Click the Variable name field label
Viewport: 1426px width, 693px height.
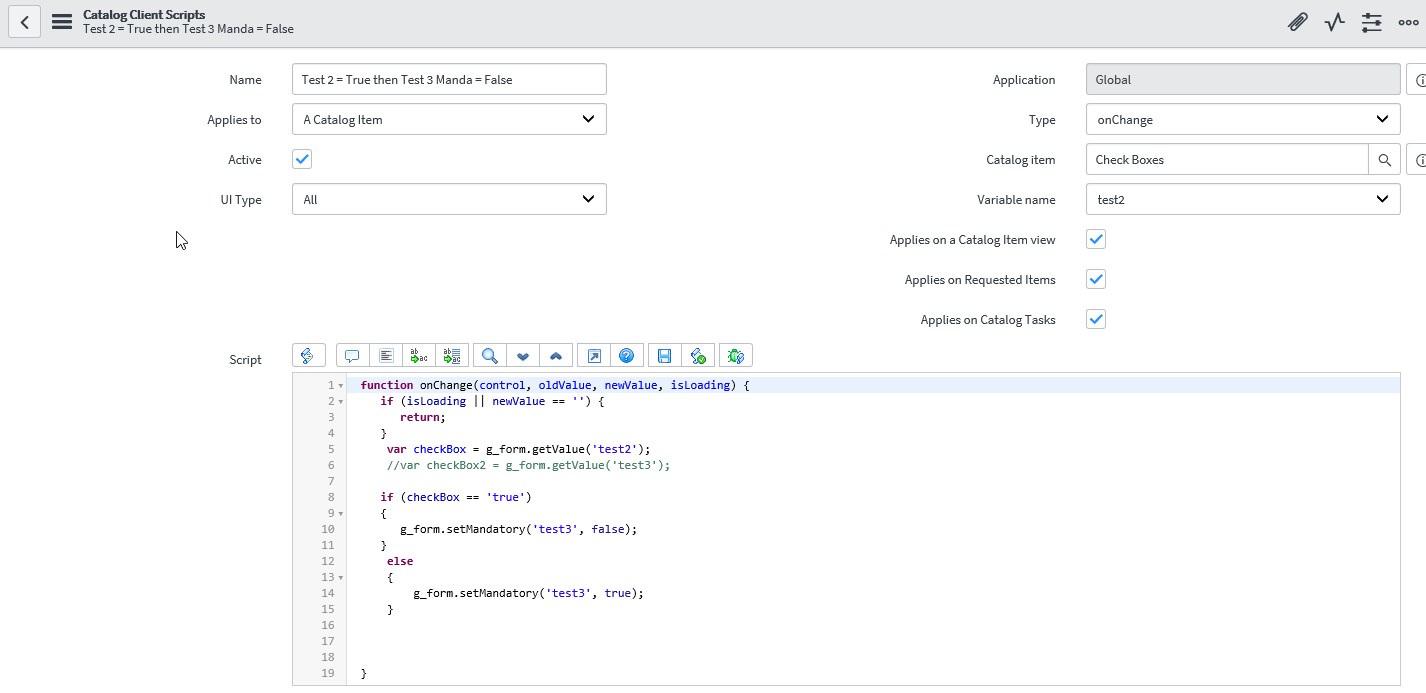[1016, 200]
